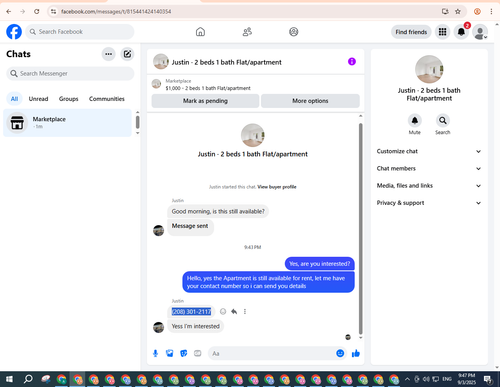
Task: Open the notifications bell icon
Action: click(461, 32)
